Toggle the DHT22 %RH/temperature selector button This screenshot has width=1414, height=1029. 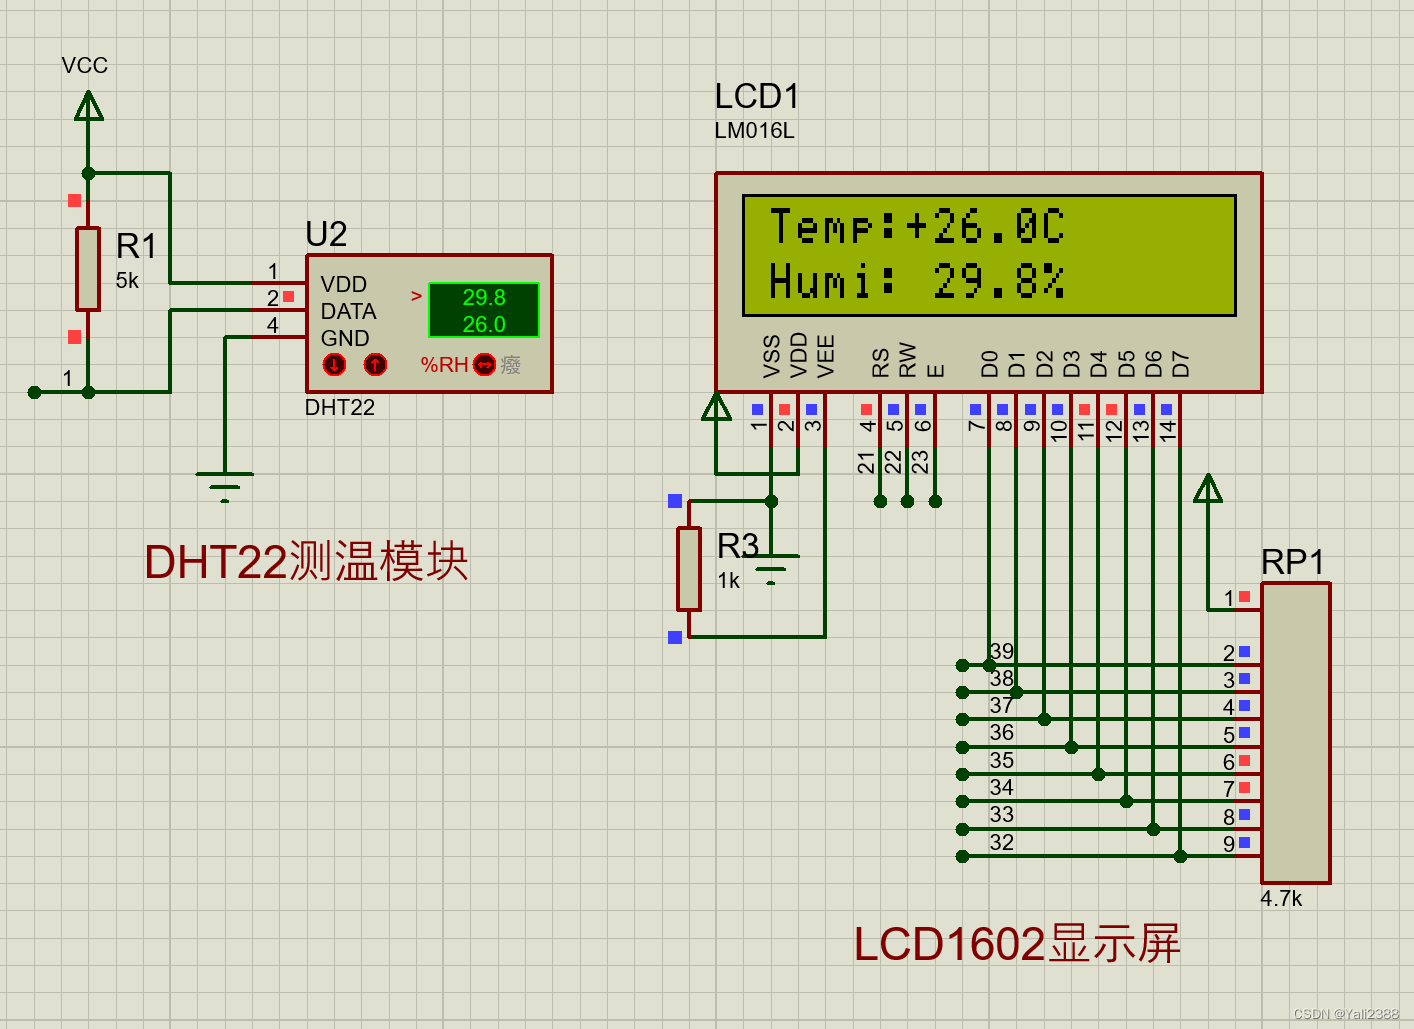click(485, 365)
